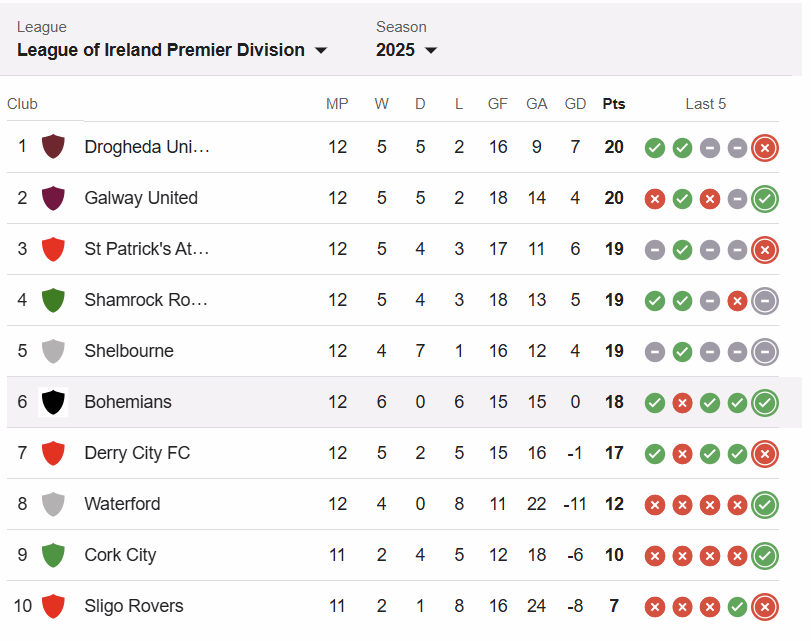Click Sligo Rovers' single green win icon
The width and height of the screenshot is (811, 641).
[737, 607]
